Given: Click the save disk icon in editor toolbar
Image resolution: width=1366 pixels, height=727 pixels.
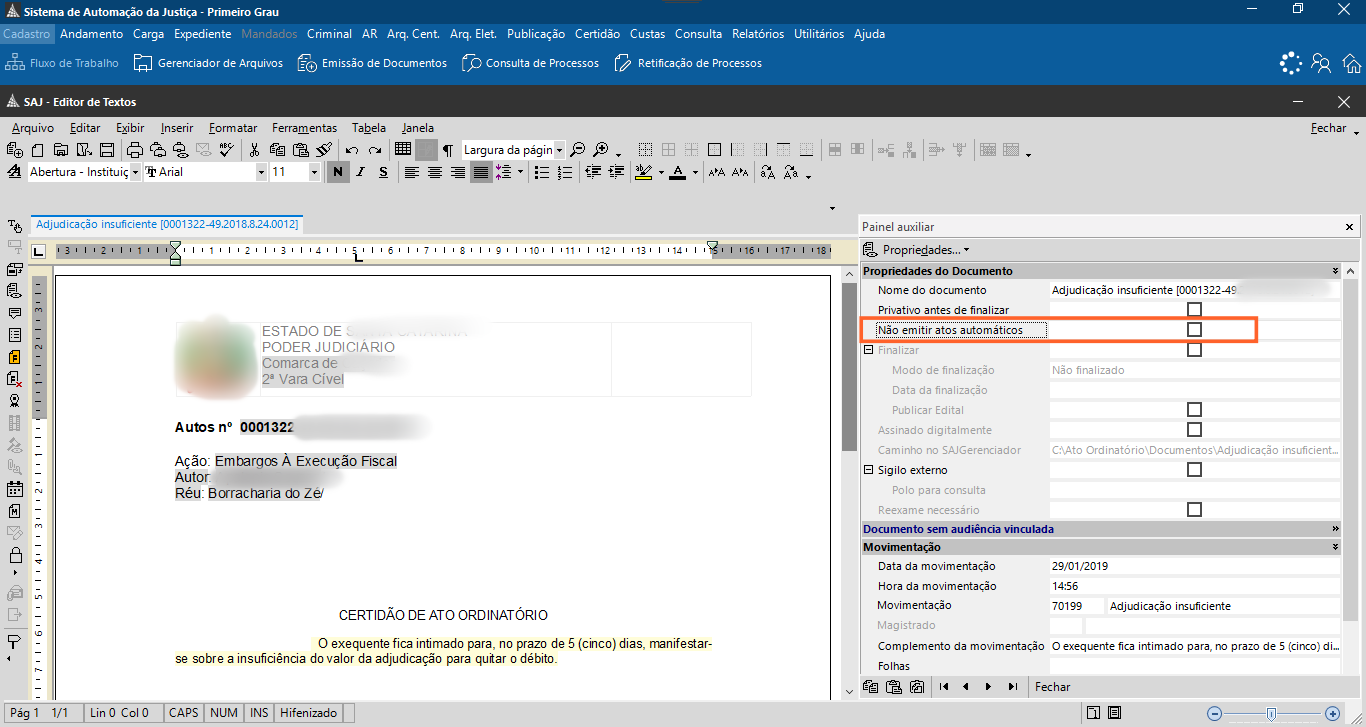Looking at the screenshot, I should click(x=106, y=150).
